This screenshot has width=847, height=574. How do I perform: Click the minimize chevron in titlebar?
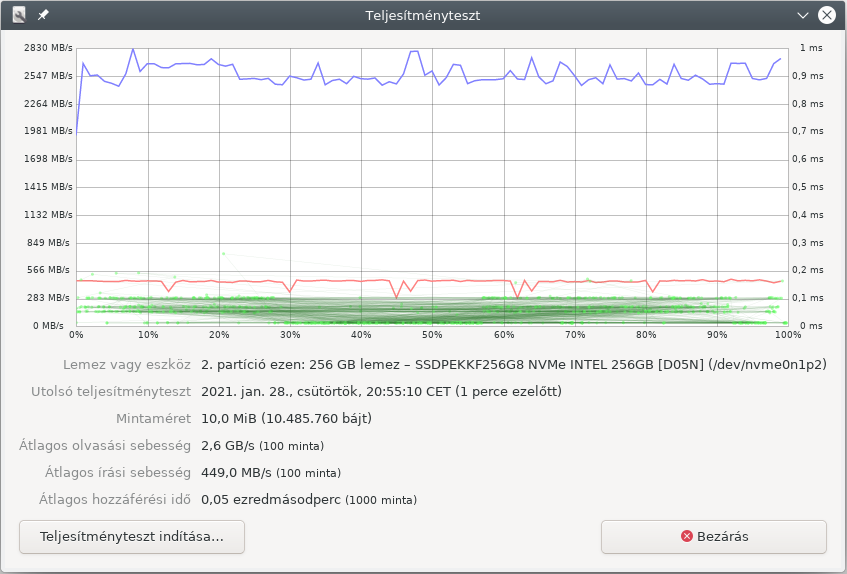pyautogui.click(x=803, y=15)
